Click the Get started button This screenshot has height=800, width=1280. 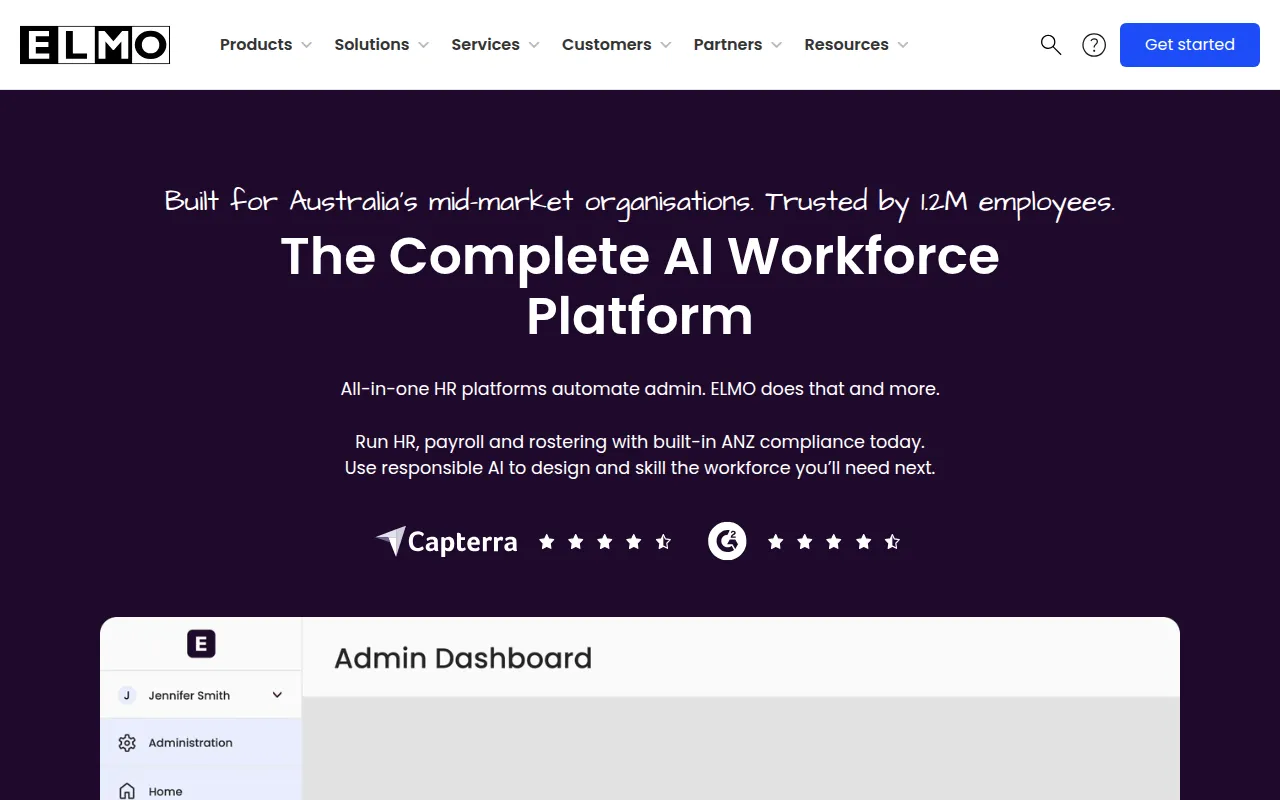(x=1190, y=45)
